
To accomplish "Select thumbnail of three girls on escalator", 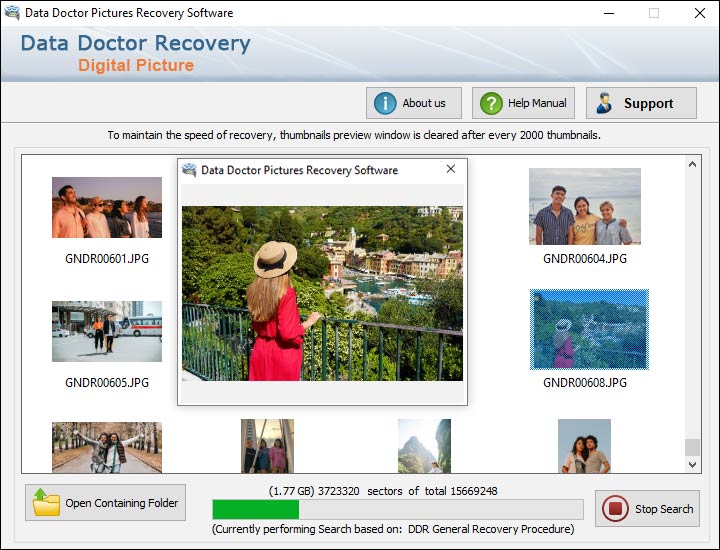I will coord(267,446).
